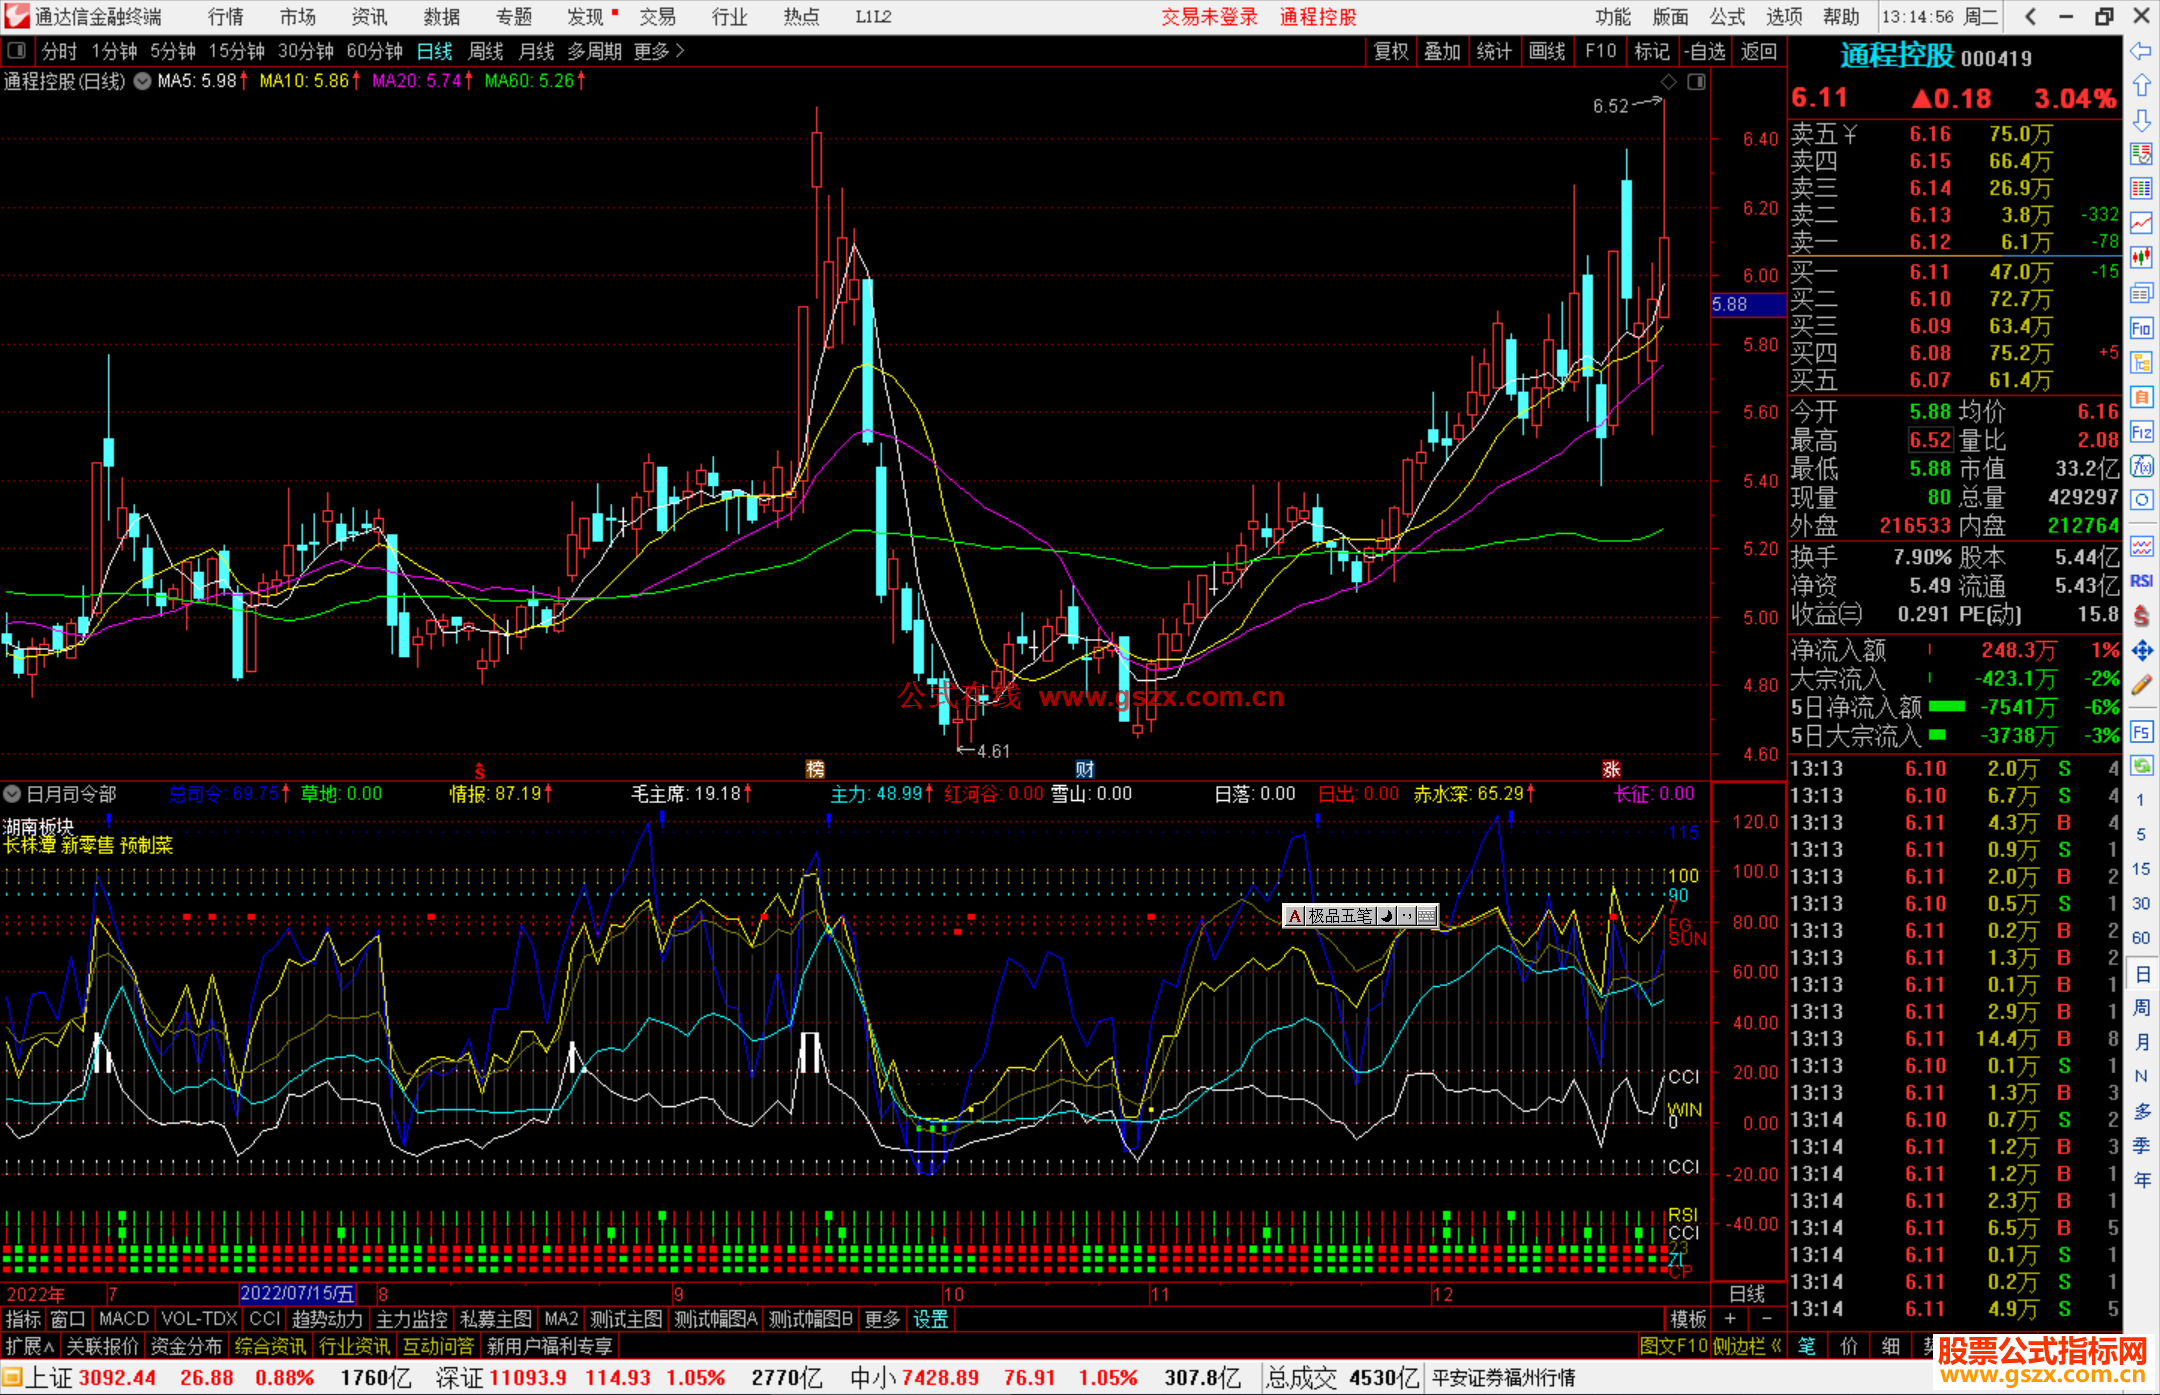Click the F12 trading sidebar icon

point(2141,432)
